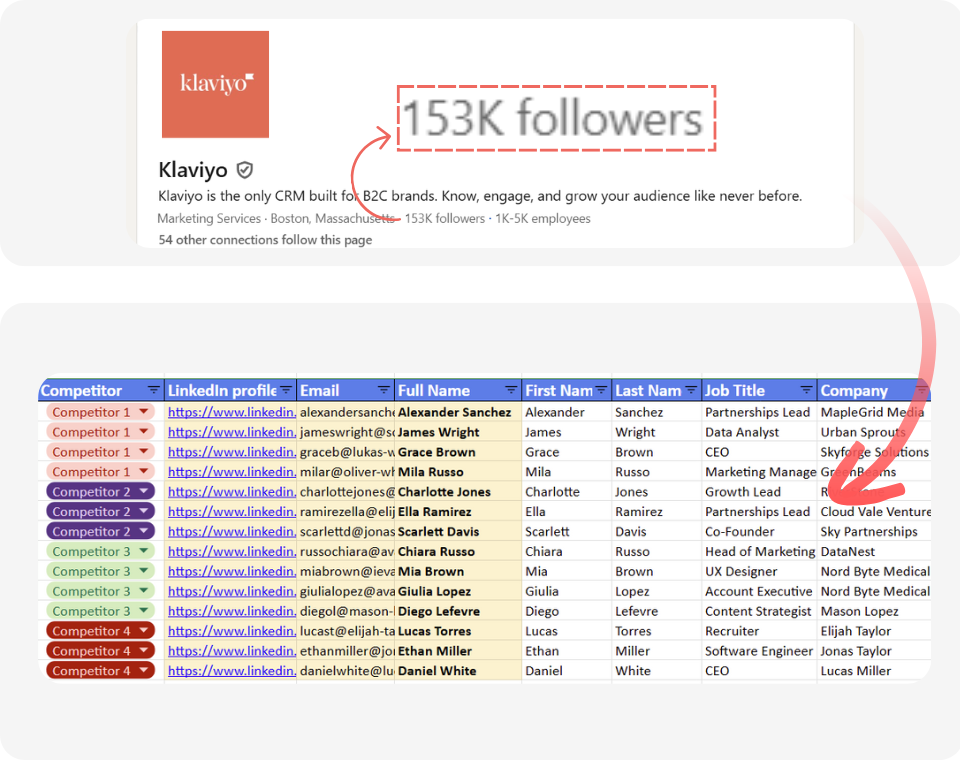
Task: Click the 'Marketing Services' label
Action: coord(209,219)
